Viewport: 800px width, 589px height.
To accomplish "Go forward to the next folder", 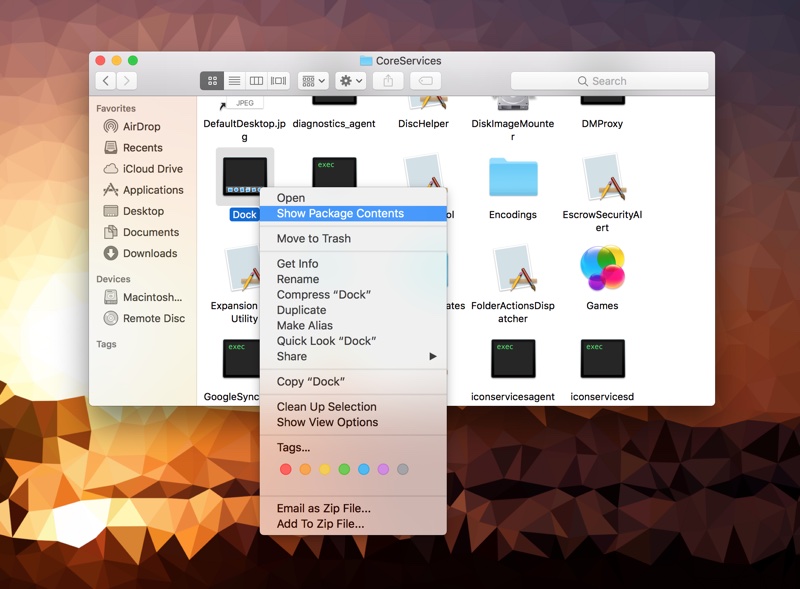I will coord(127,81).
